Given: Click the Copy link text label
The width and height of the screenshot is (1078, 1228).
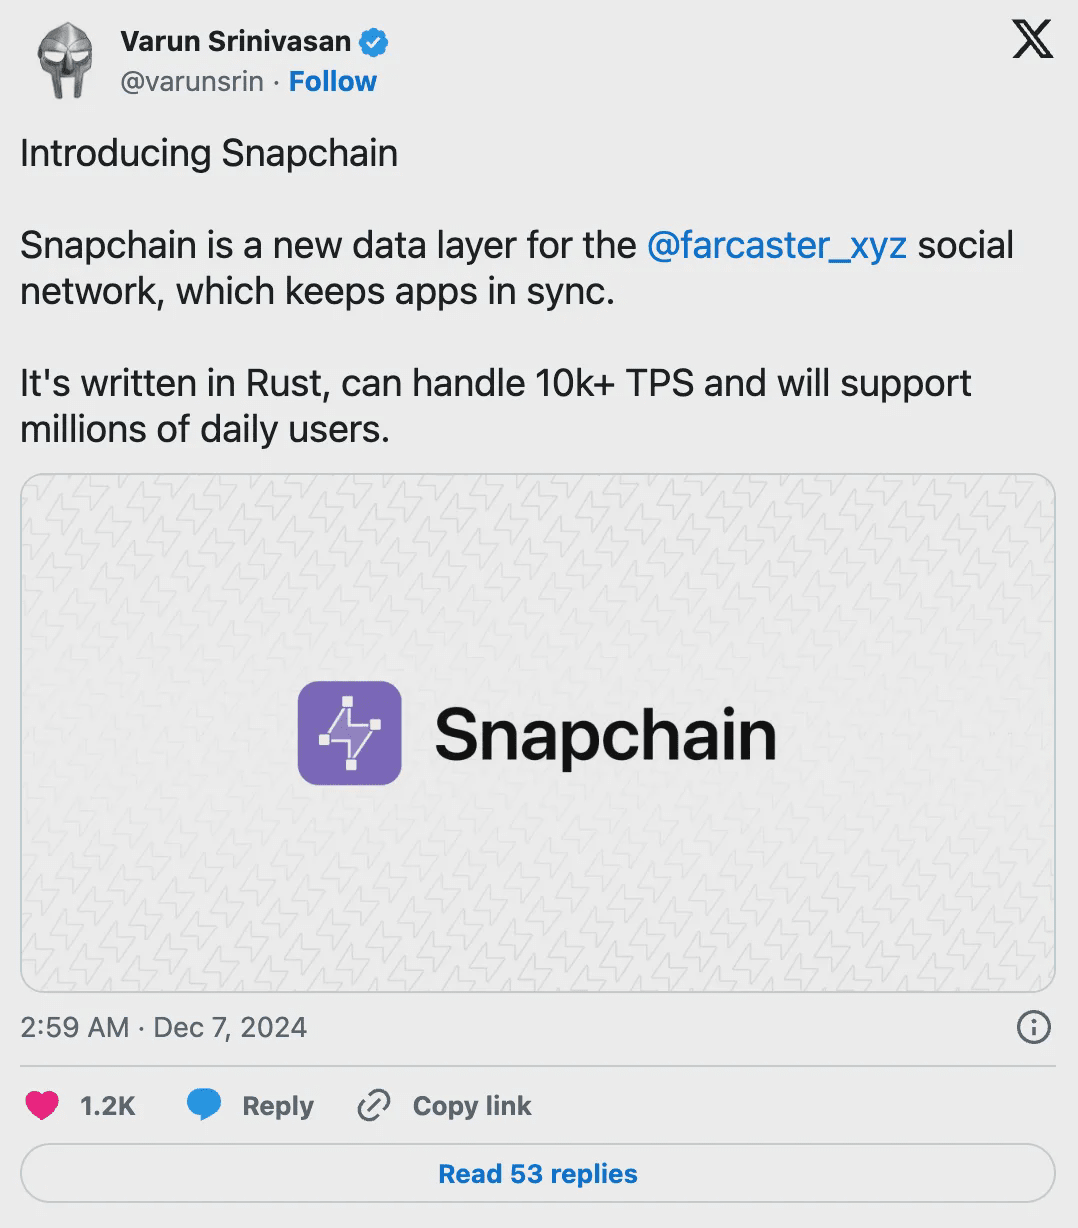Looking at the screenshot, I should [472, 1106].
